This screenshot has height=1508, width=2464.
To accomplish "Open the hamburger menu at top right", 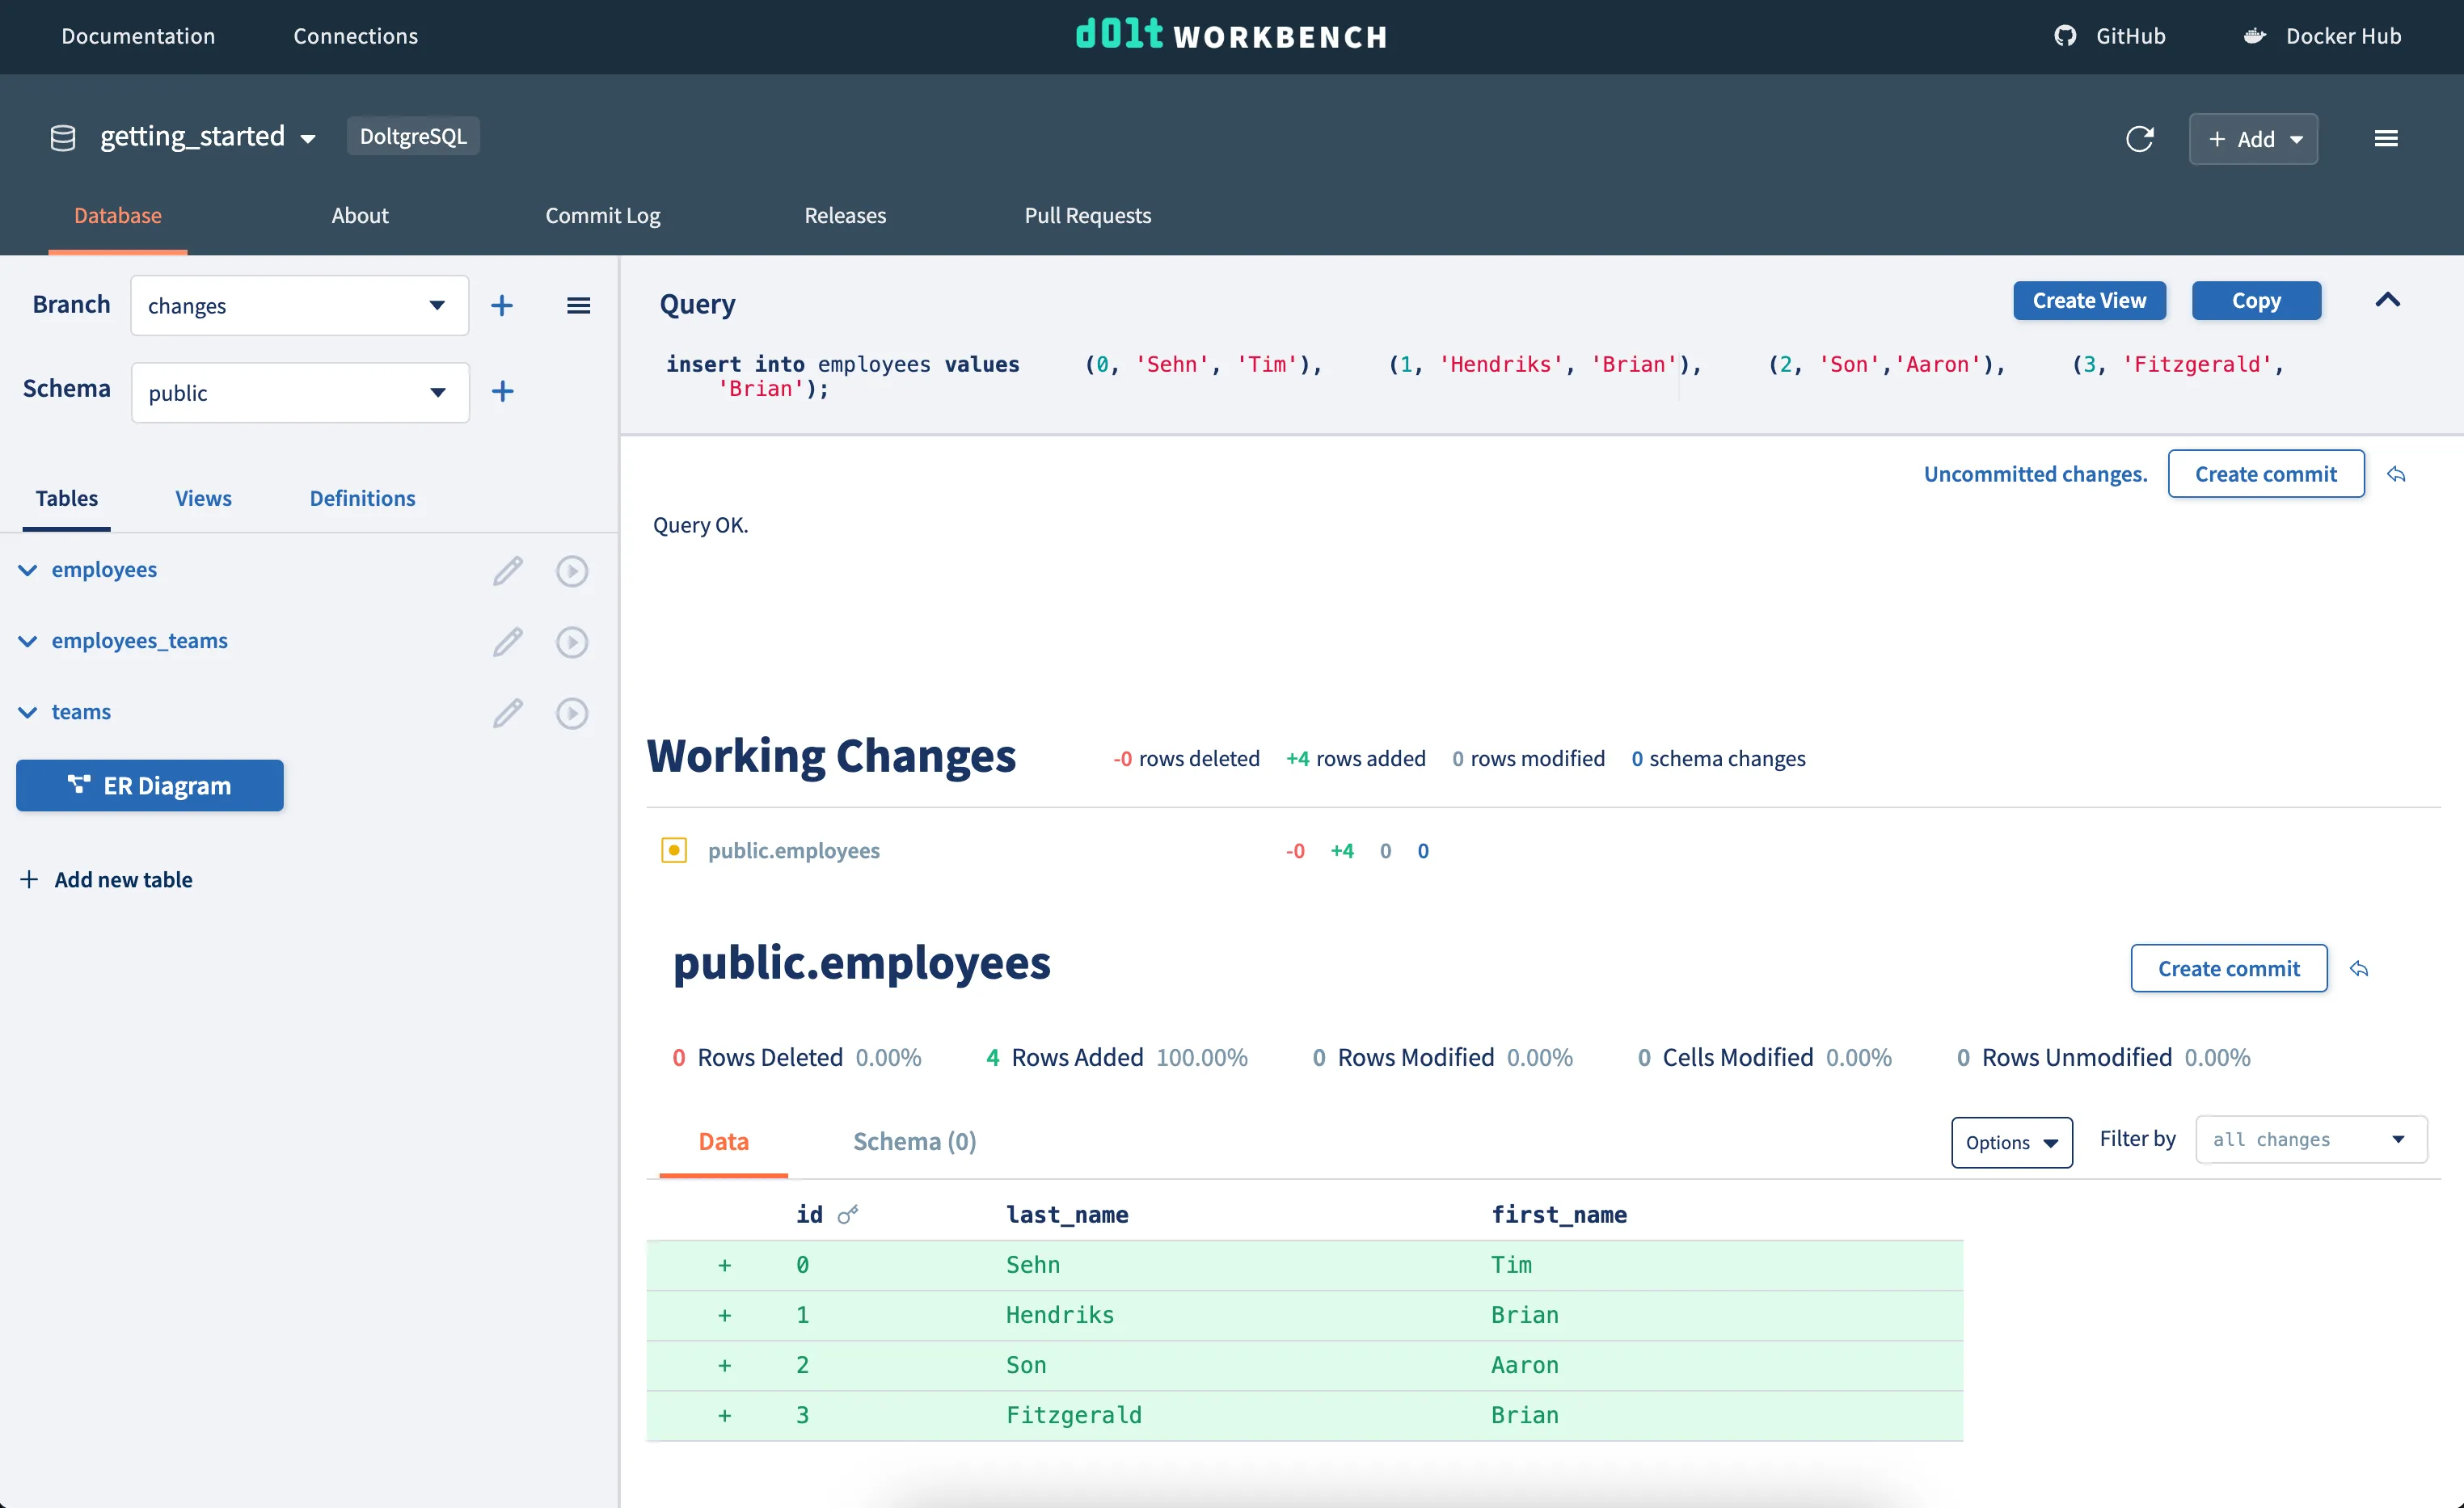I will [x=2386, y=139].
